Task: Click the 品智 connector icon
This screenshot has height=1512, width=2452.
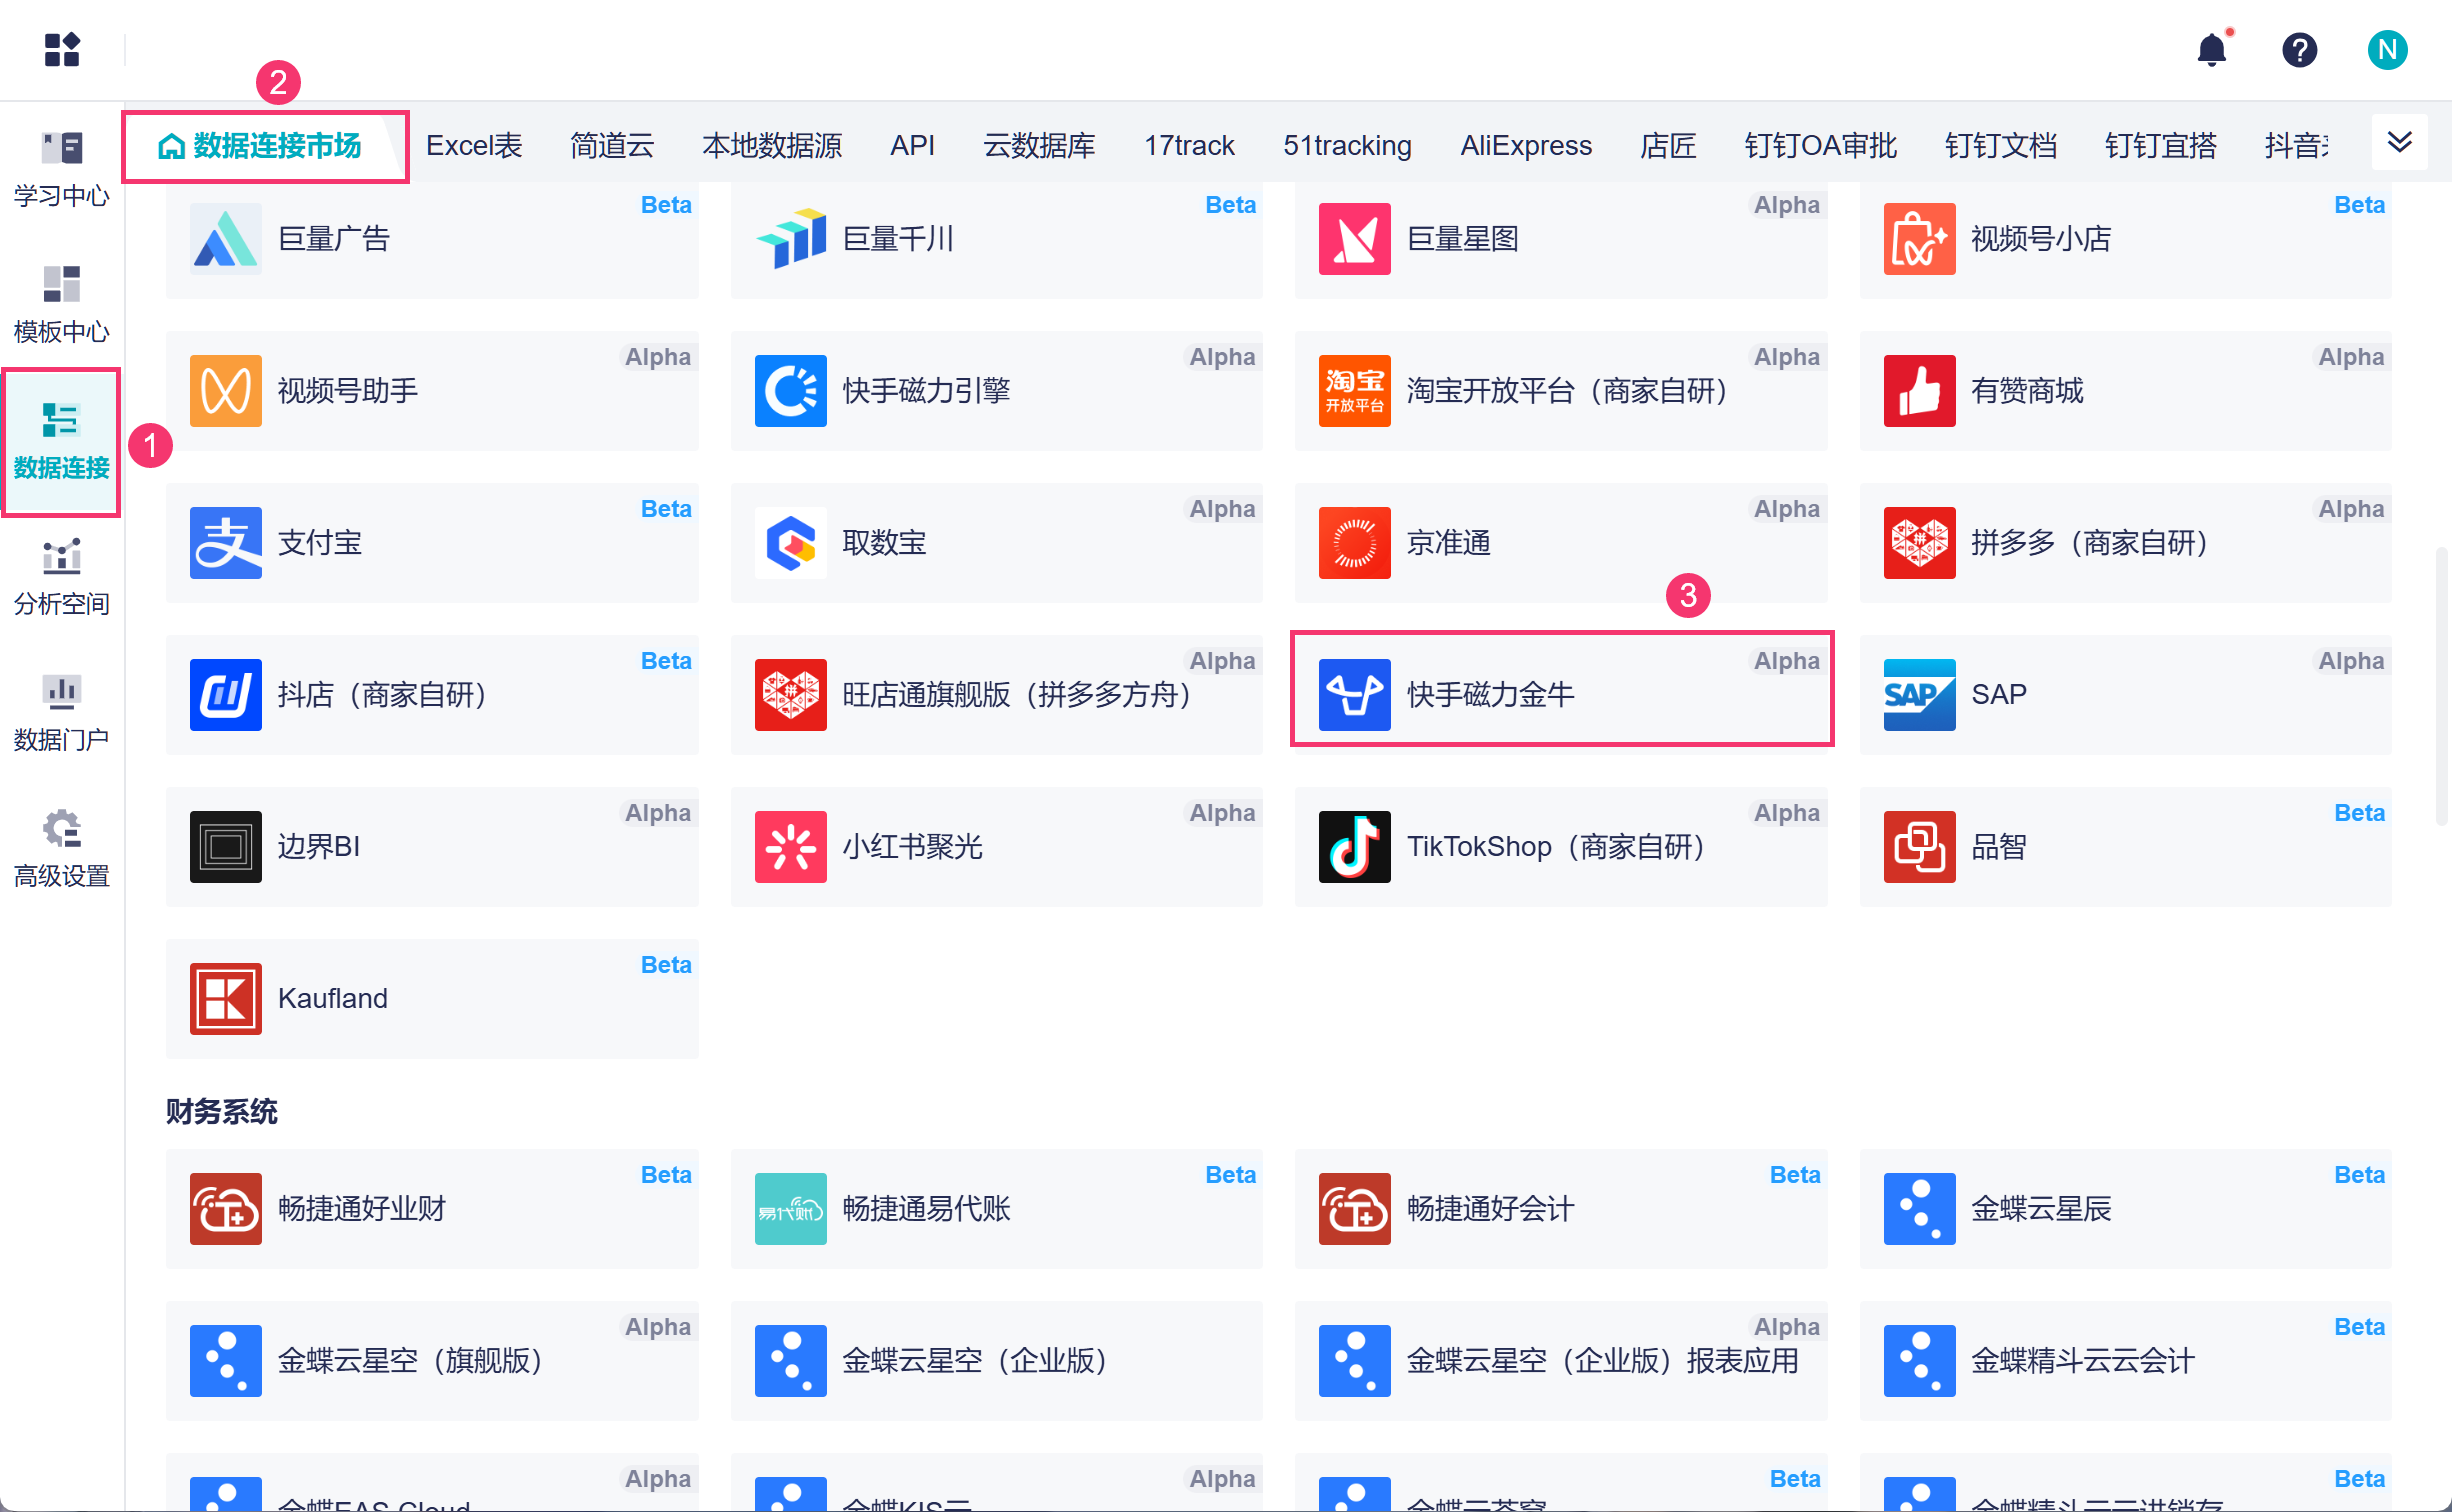Action: (1920, 847)
